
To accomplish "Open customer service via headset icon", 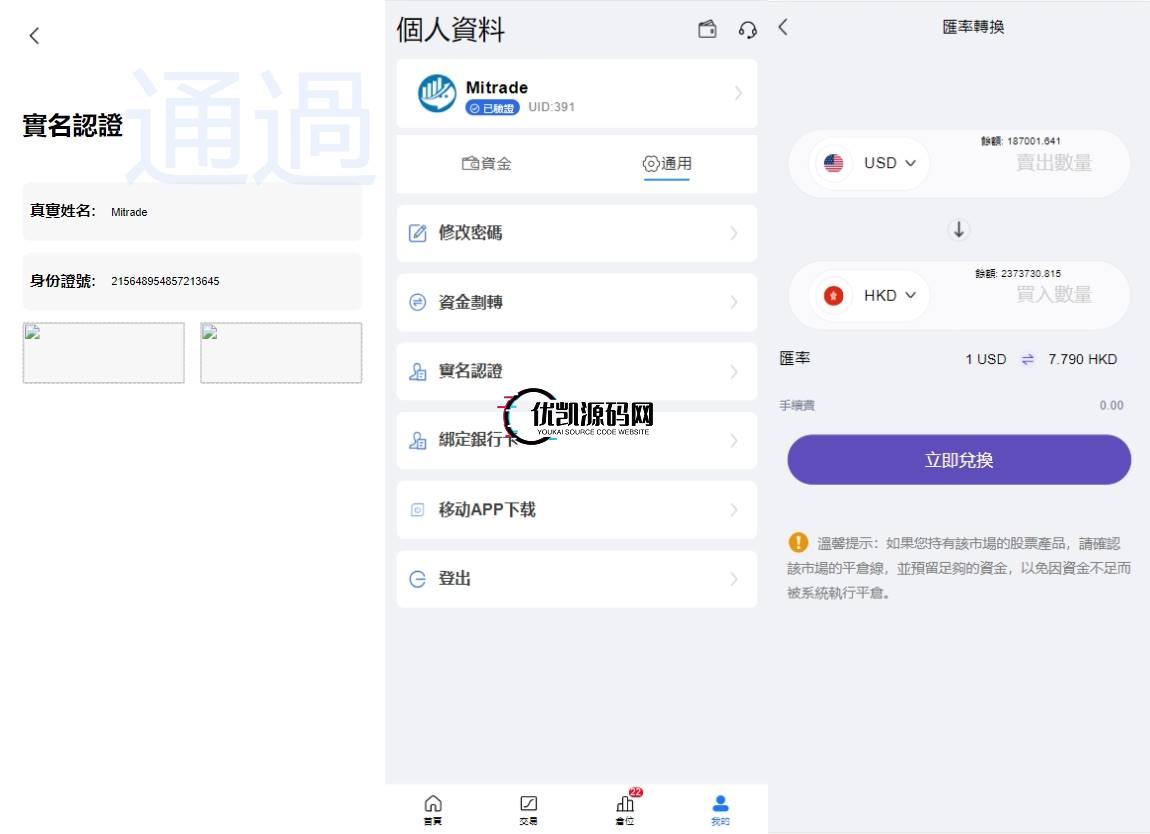I will click(x=745, y=30).
